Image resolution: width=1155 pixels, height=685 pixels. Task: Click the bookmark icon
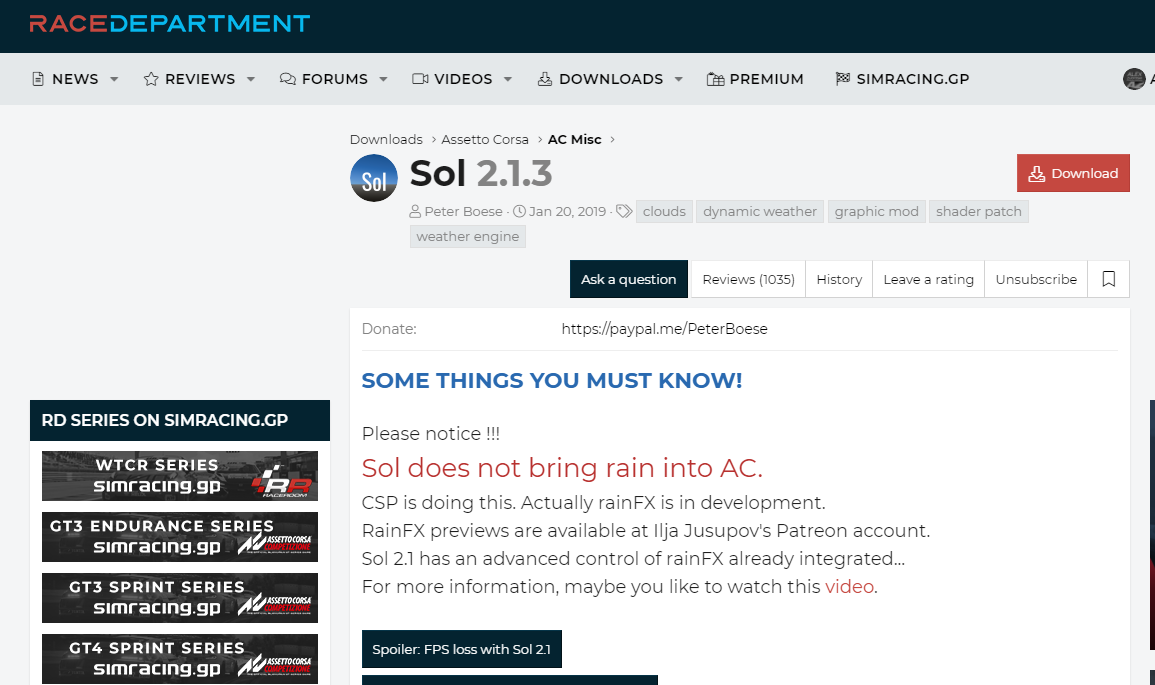1109,279
